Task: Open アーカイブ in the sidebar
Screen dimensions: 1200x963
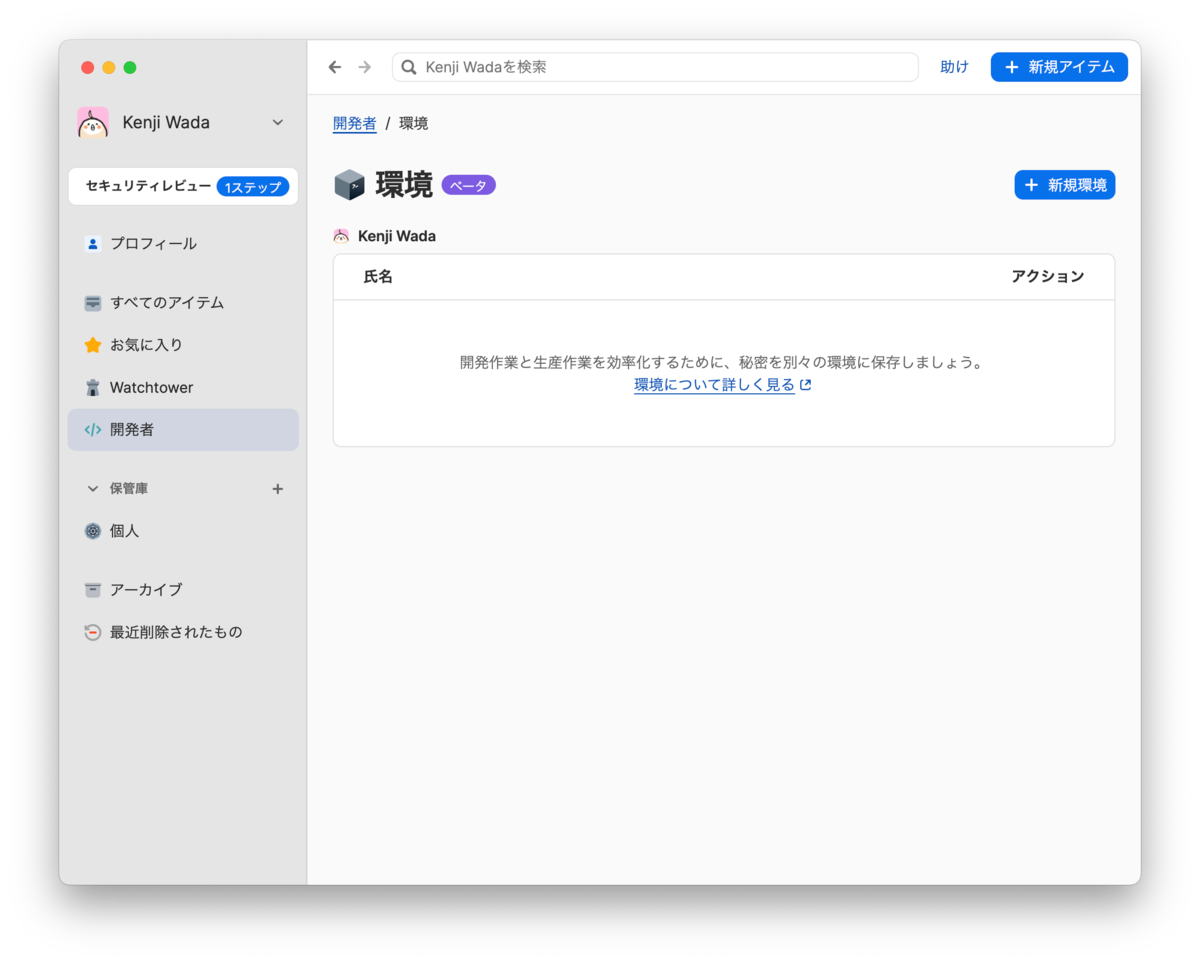Action: click(183, 590)
